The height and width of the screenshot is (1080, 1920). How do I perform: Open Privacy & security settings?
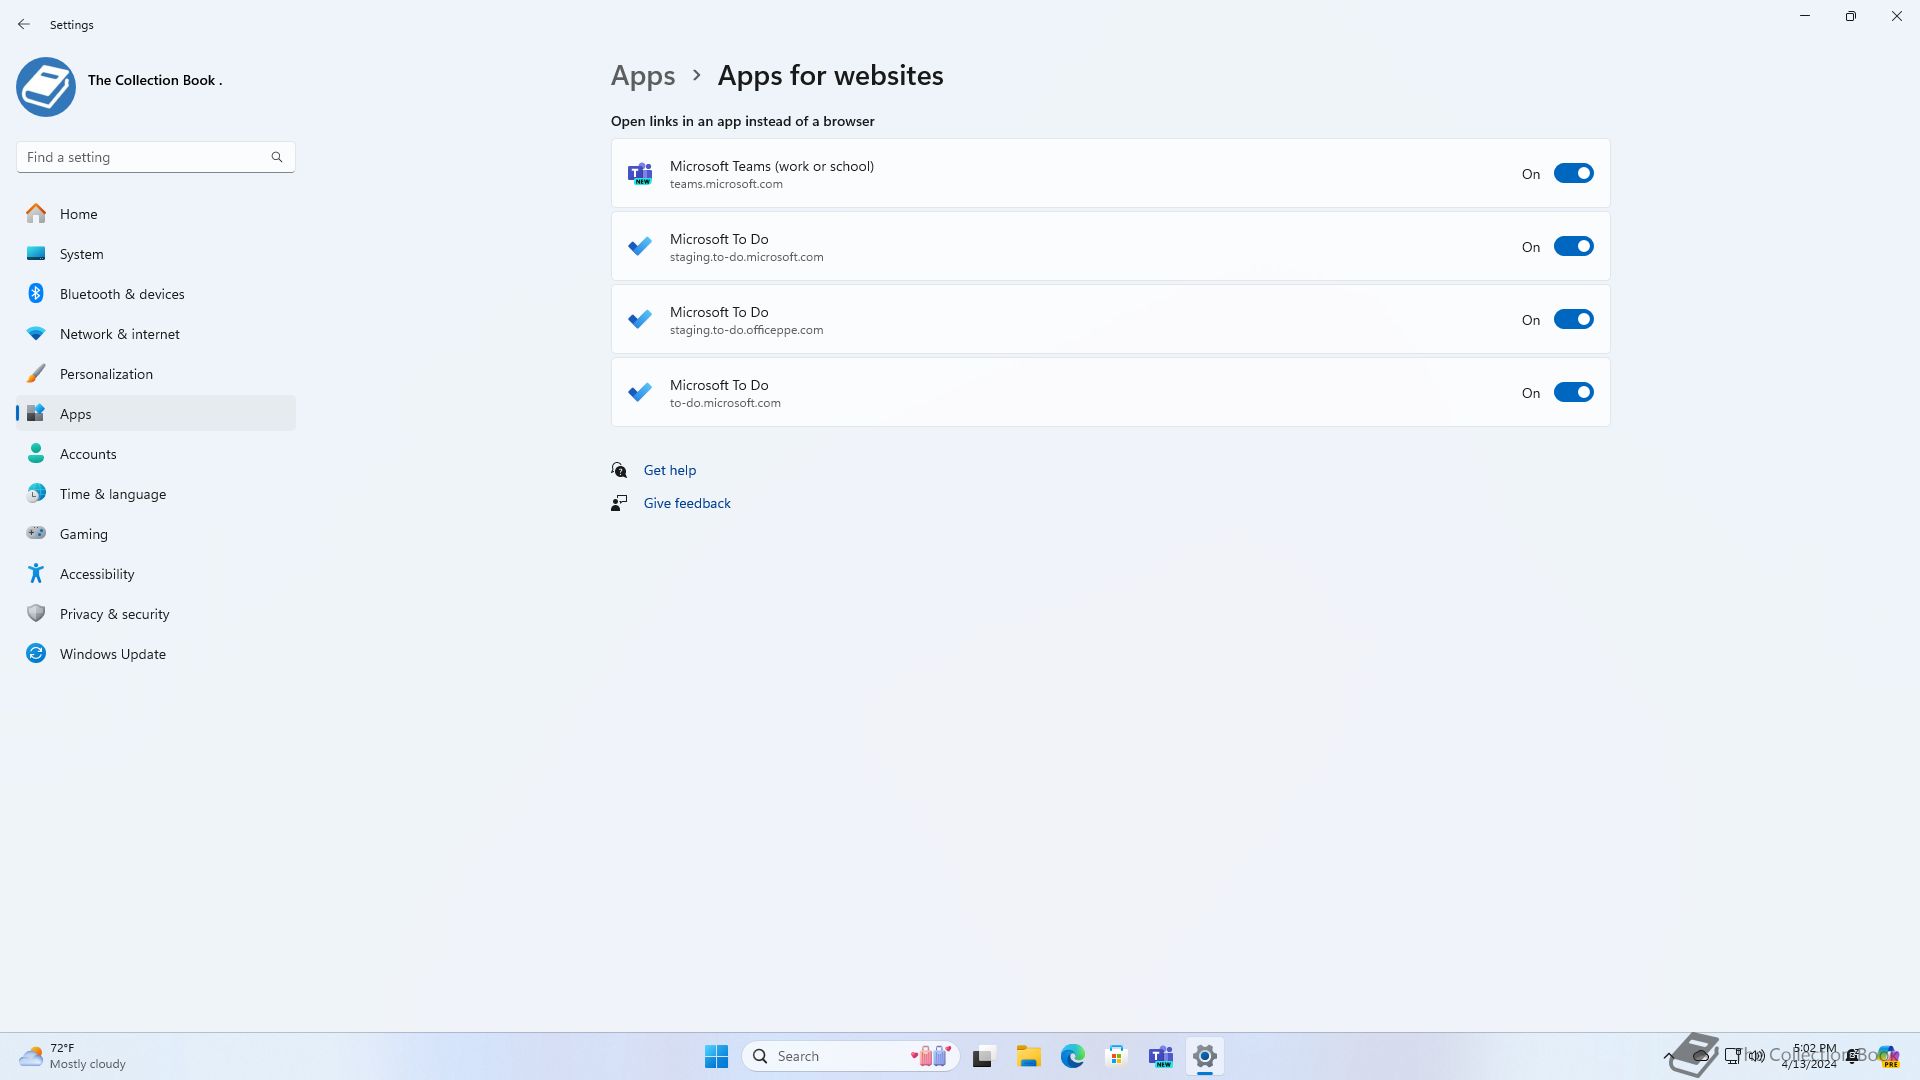click(x=156, y=614)
